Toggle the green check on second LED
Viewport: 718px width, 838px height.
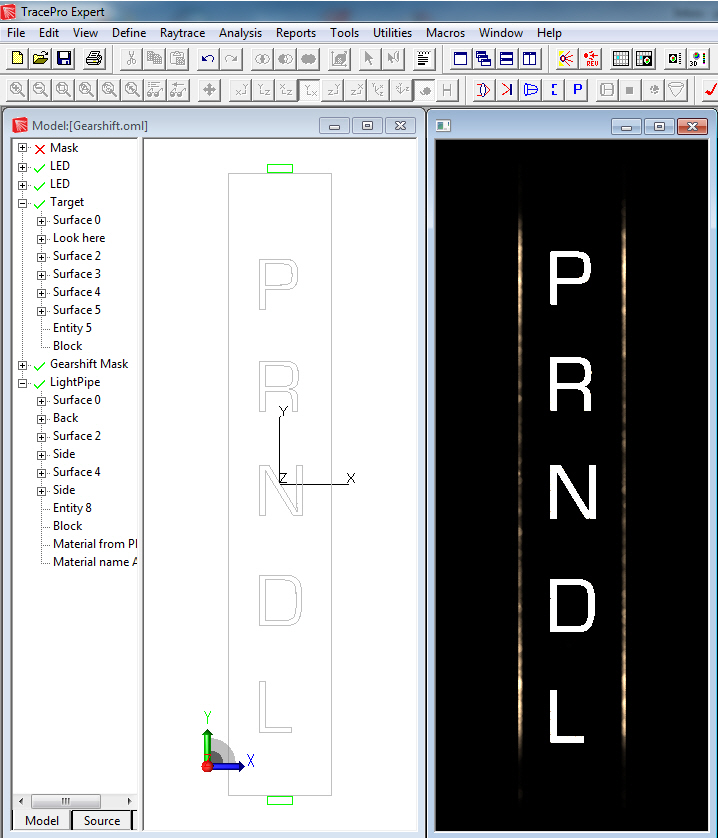(40, 186)
